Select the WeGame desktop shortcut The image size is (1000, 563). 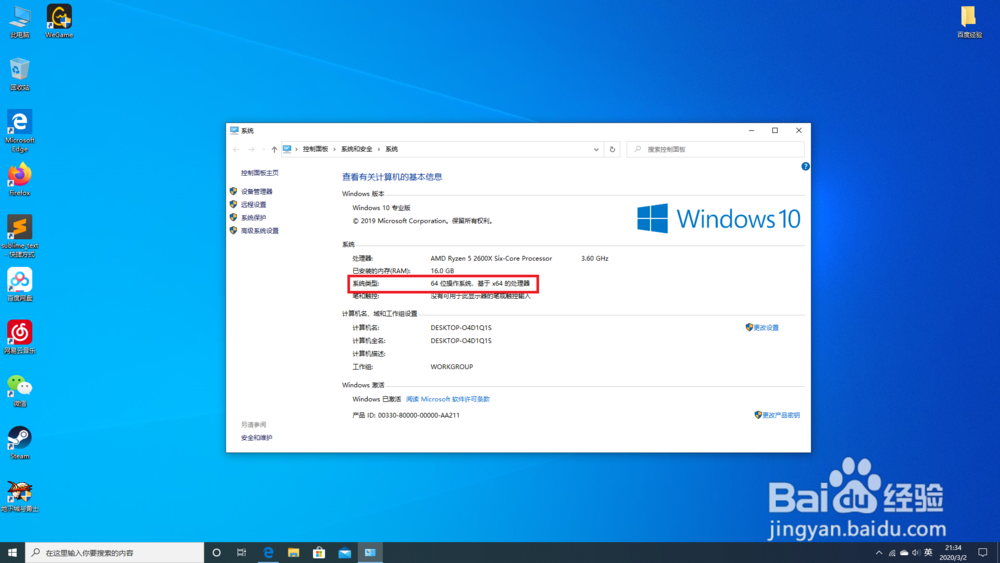pyautogui.click(x=59, y=21)
